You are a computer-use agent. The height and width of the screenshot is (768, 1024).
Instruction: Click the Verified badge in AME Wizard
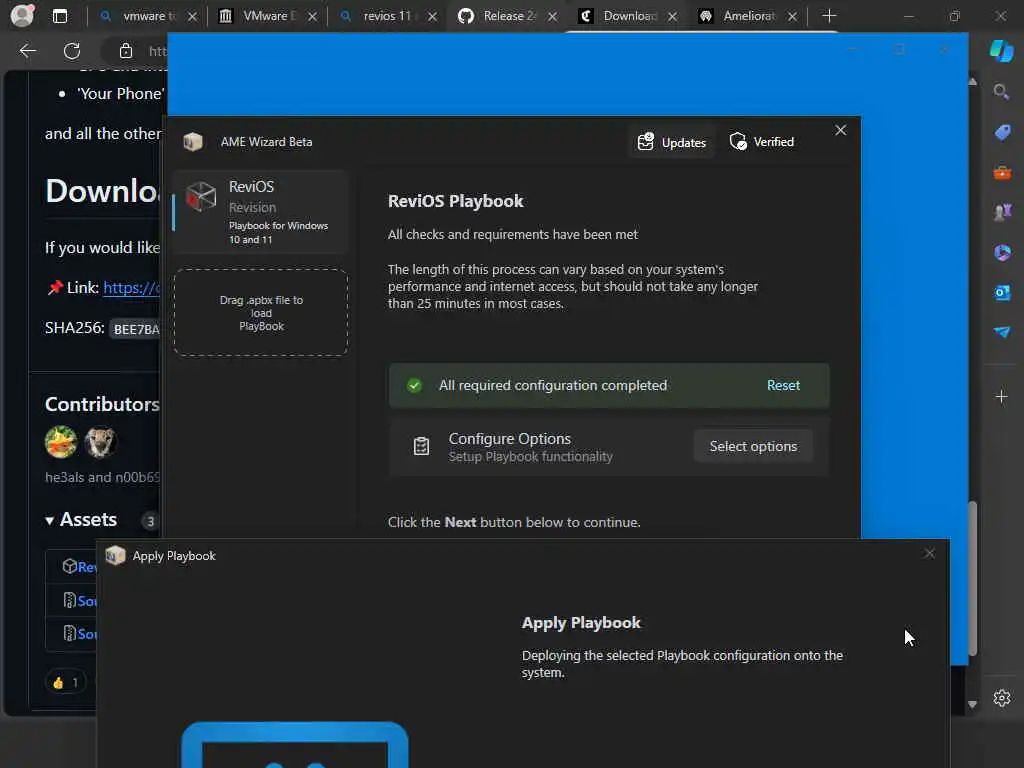[x=761, y=142]
